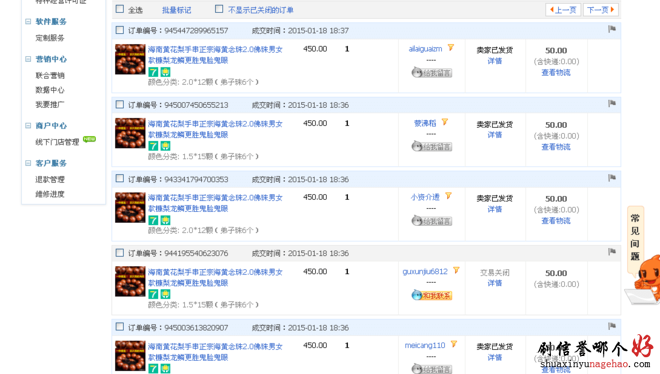Click shield badge in order 945447289965157
This screenshot has width=660, height=374.
coord(165,72)
